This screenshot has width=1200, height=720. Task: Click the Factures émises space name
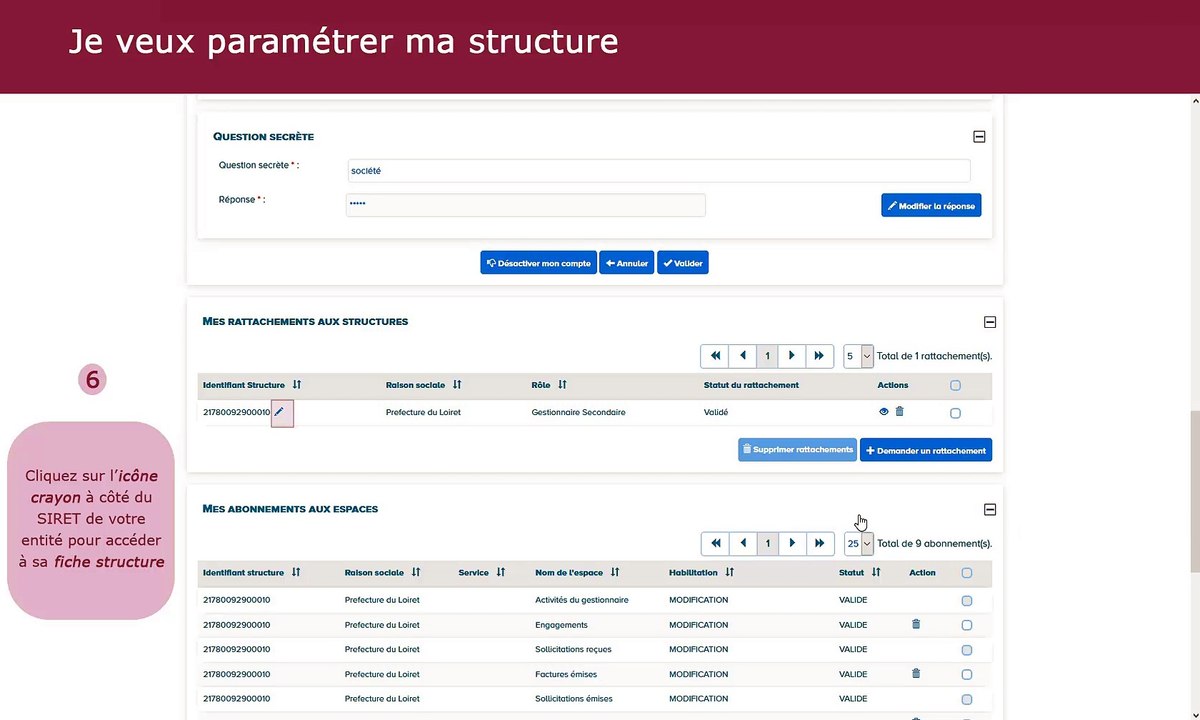pos(566,674)
